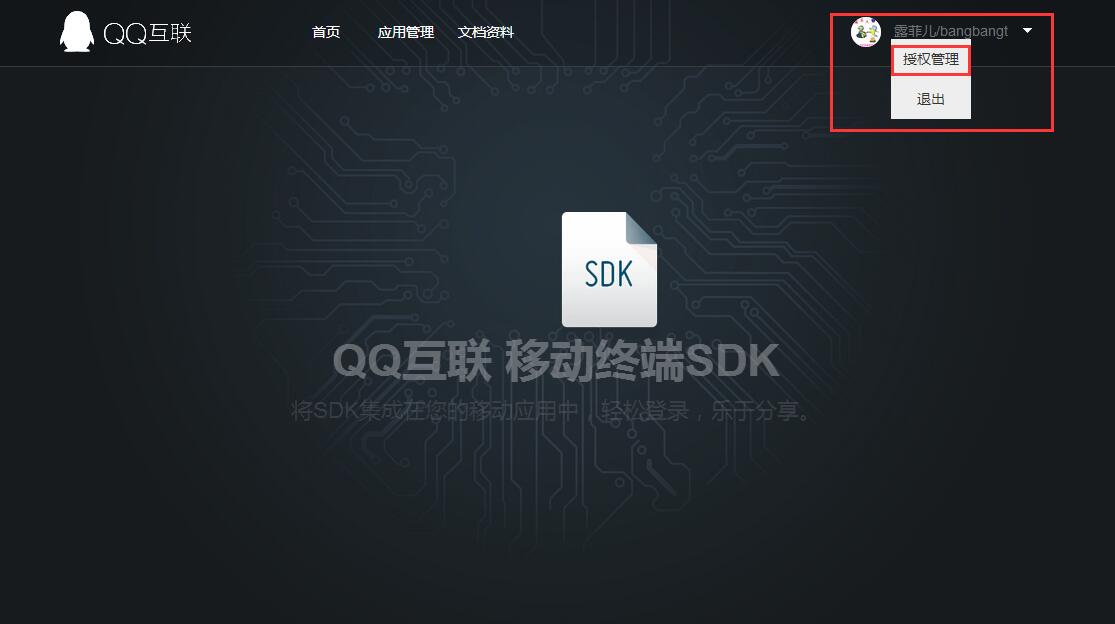Select 授权管理 from the account menu
The height and width of the screenshot is (624, 1115).
[931, 60]
